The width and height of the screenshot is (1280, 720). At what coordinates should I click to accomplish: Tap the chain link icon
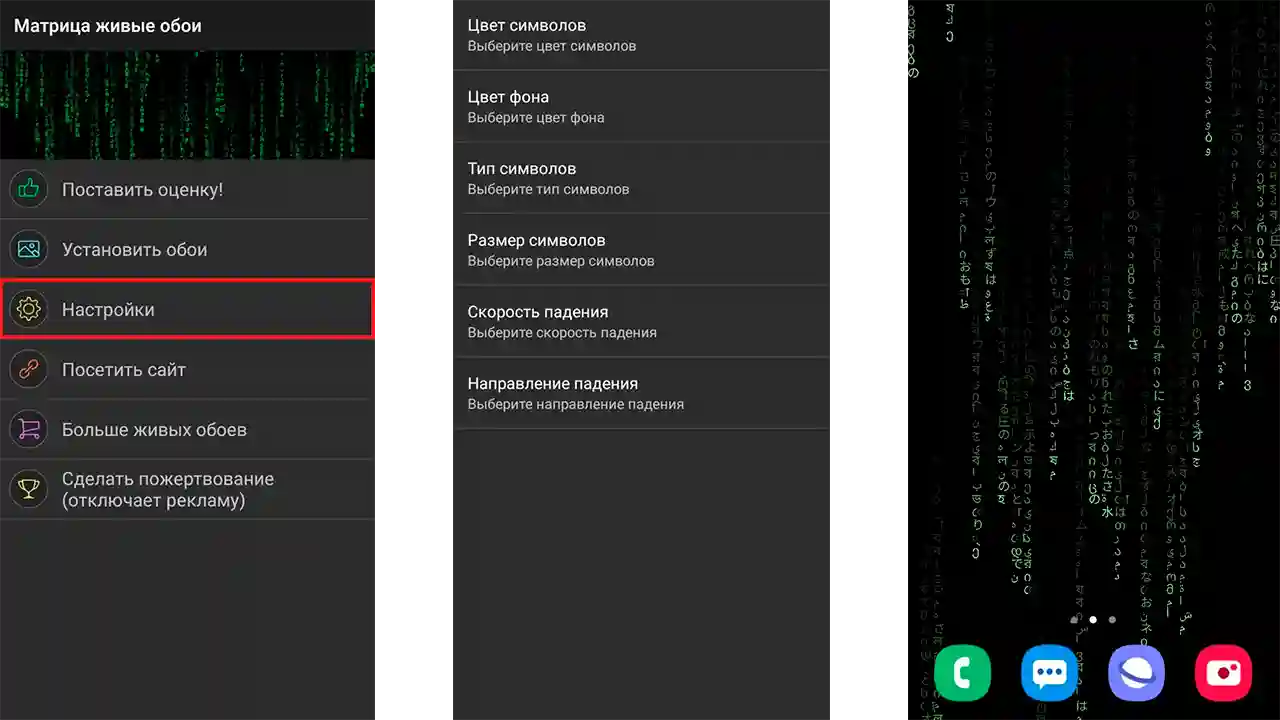[x=29, y=370]
